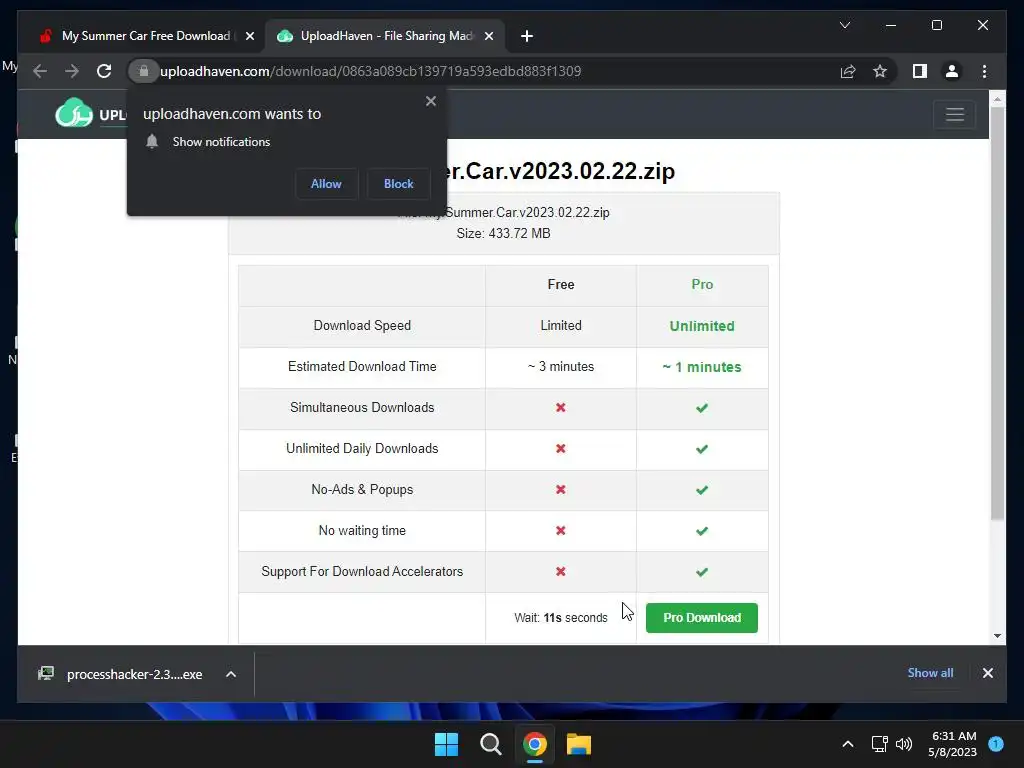The image size is (1024, 768).
Task: Click the notification bell icon
Action: [152, 142]
